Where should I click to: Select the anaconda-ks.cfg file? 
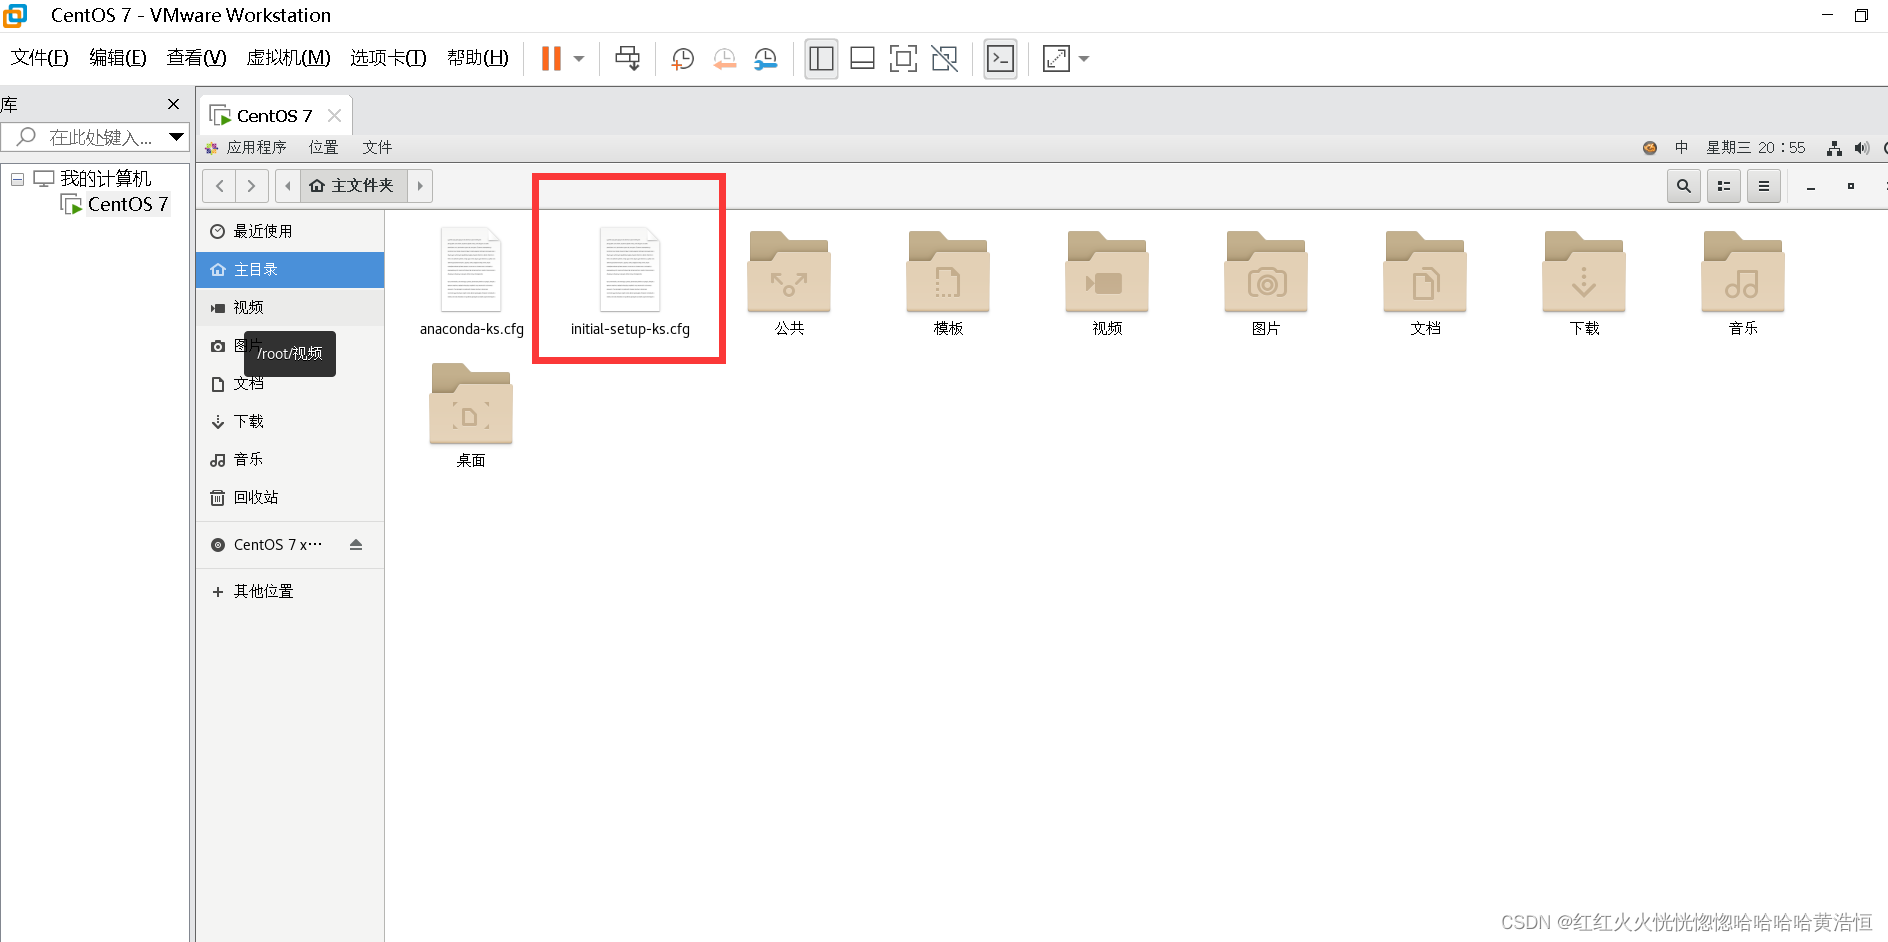tap(471, 282)
